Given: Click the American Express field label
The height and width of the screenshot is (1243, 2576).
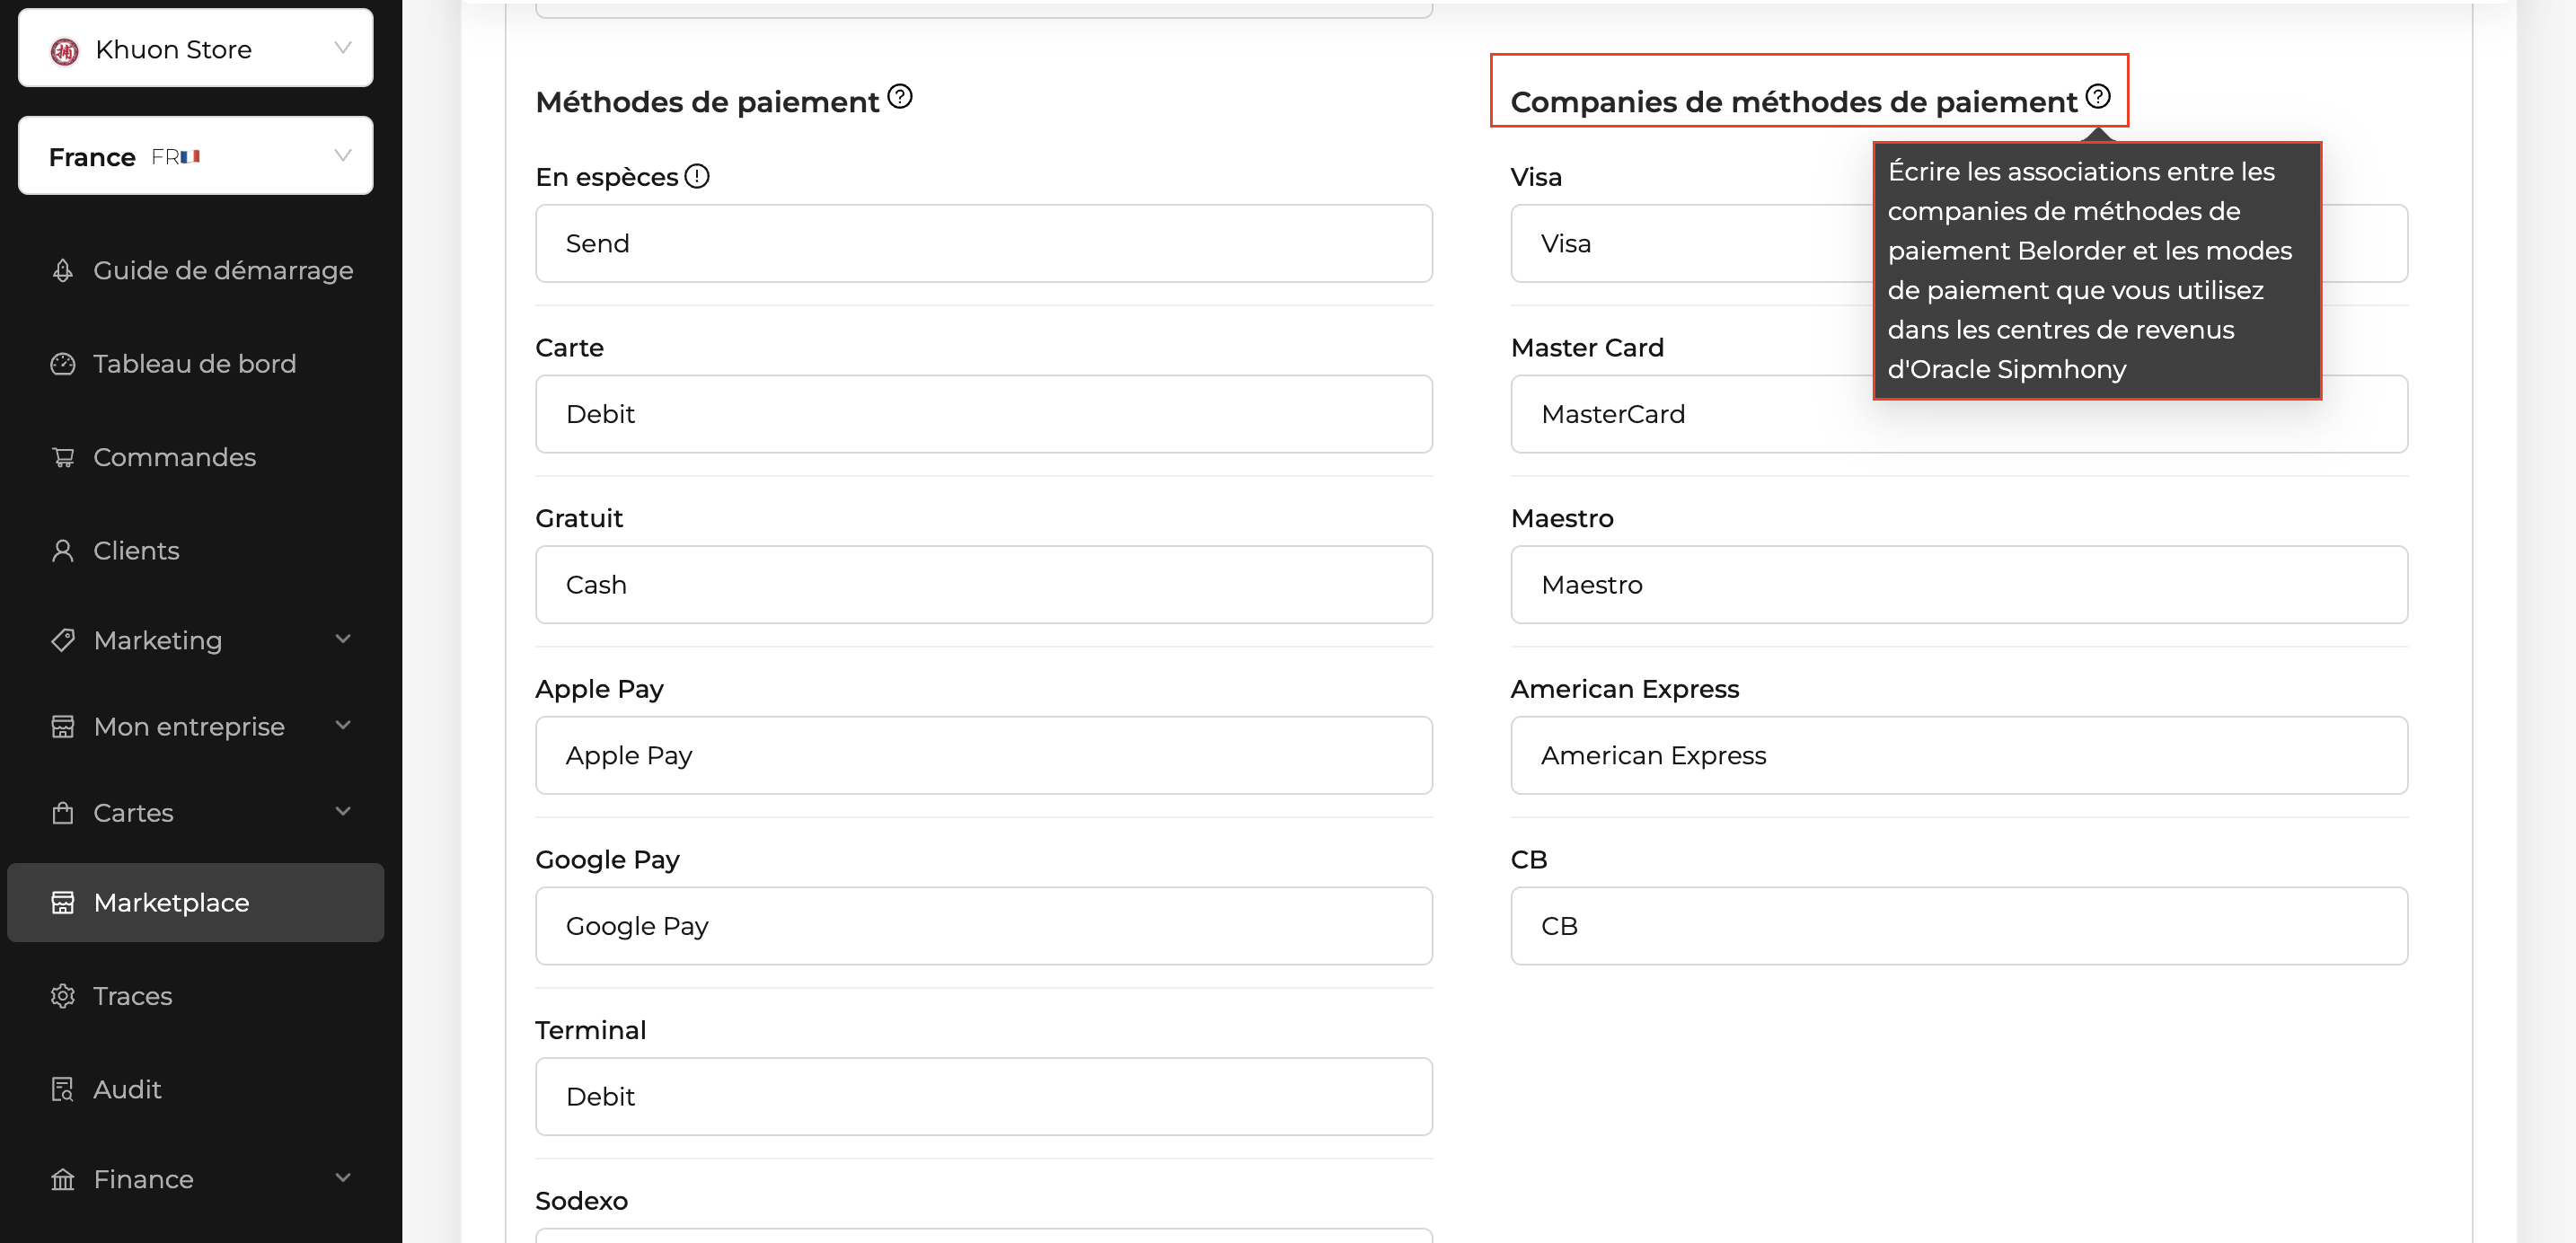Looking at the screenshot, I should click(x=1625, y=689).
